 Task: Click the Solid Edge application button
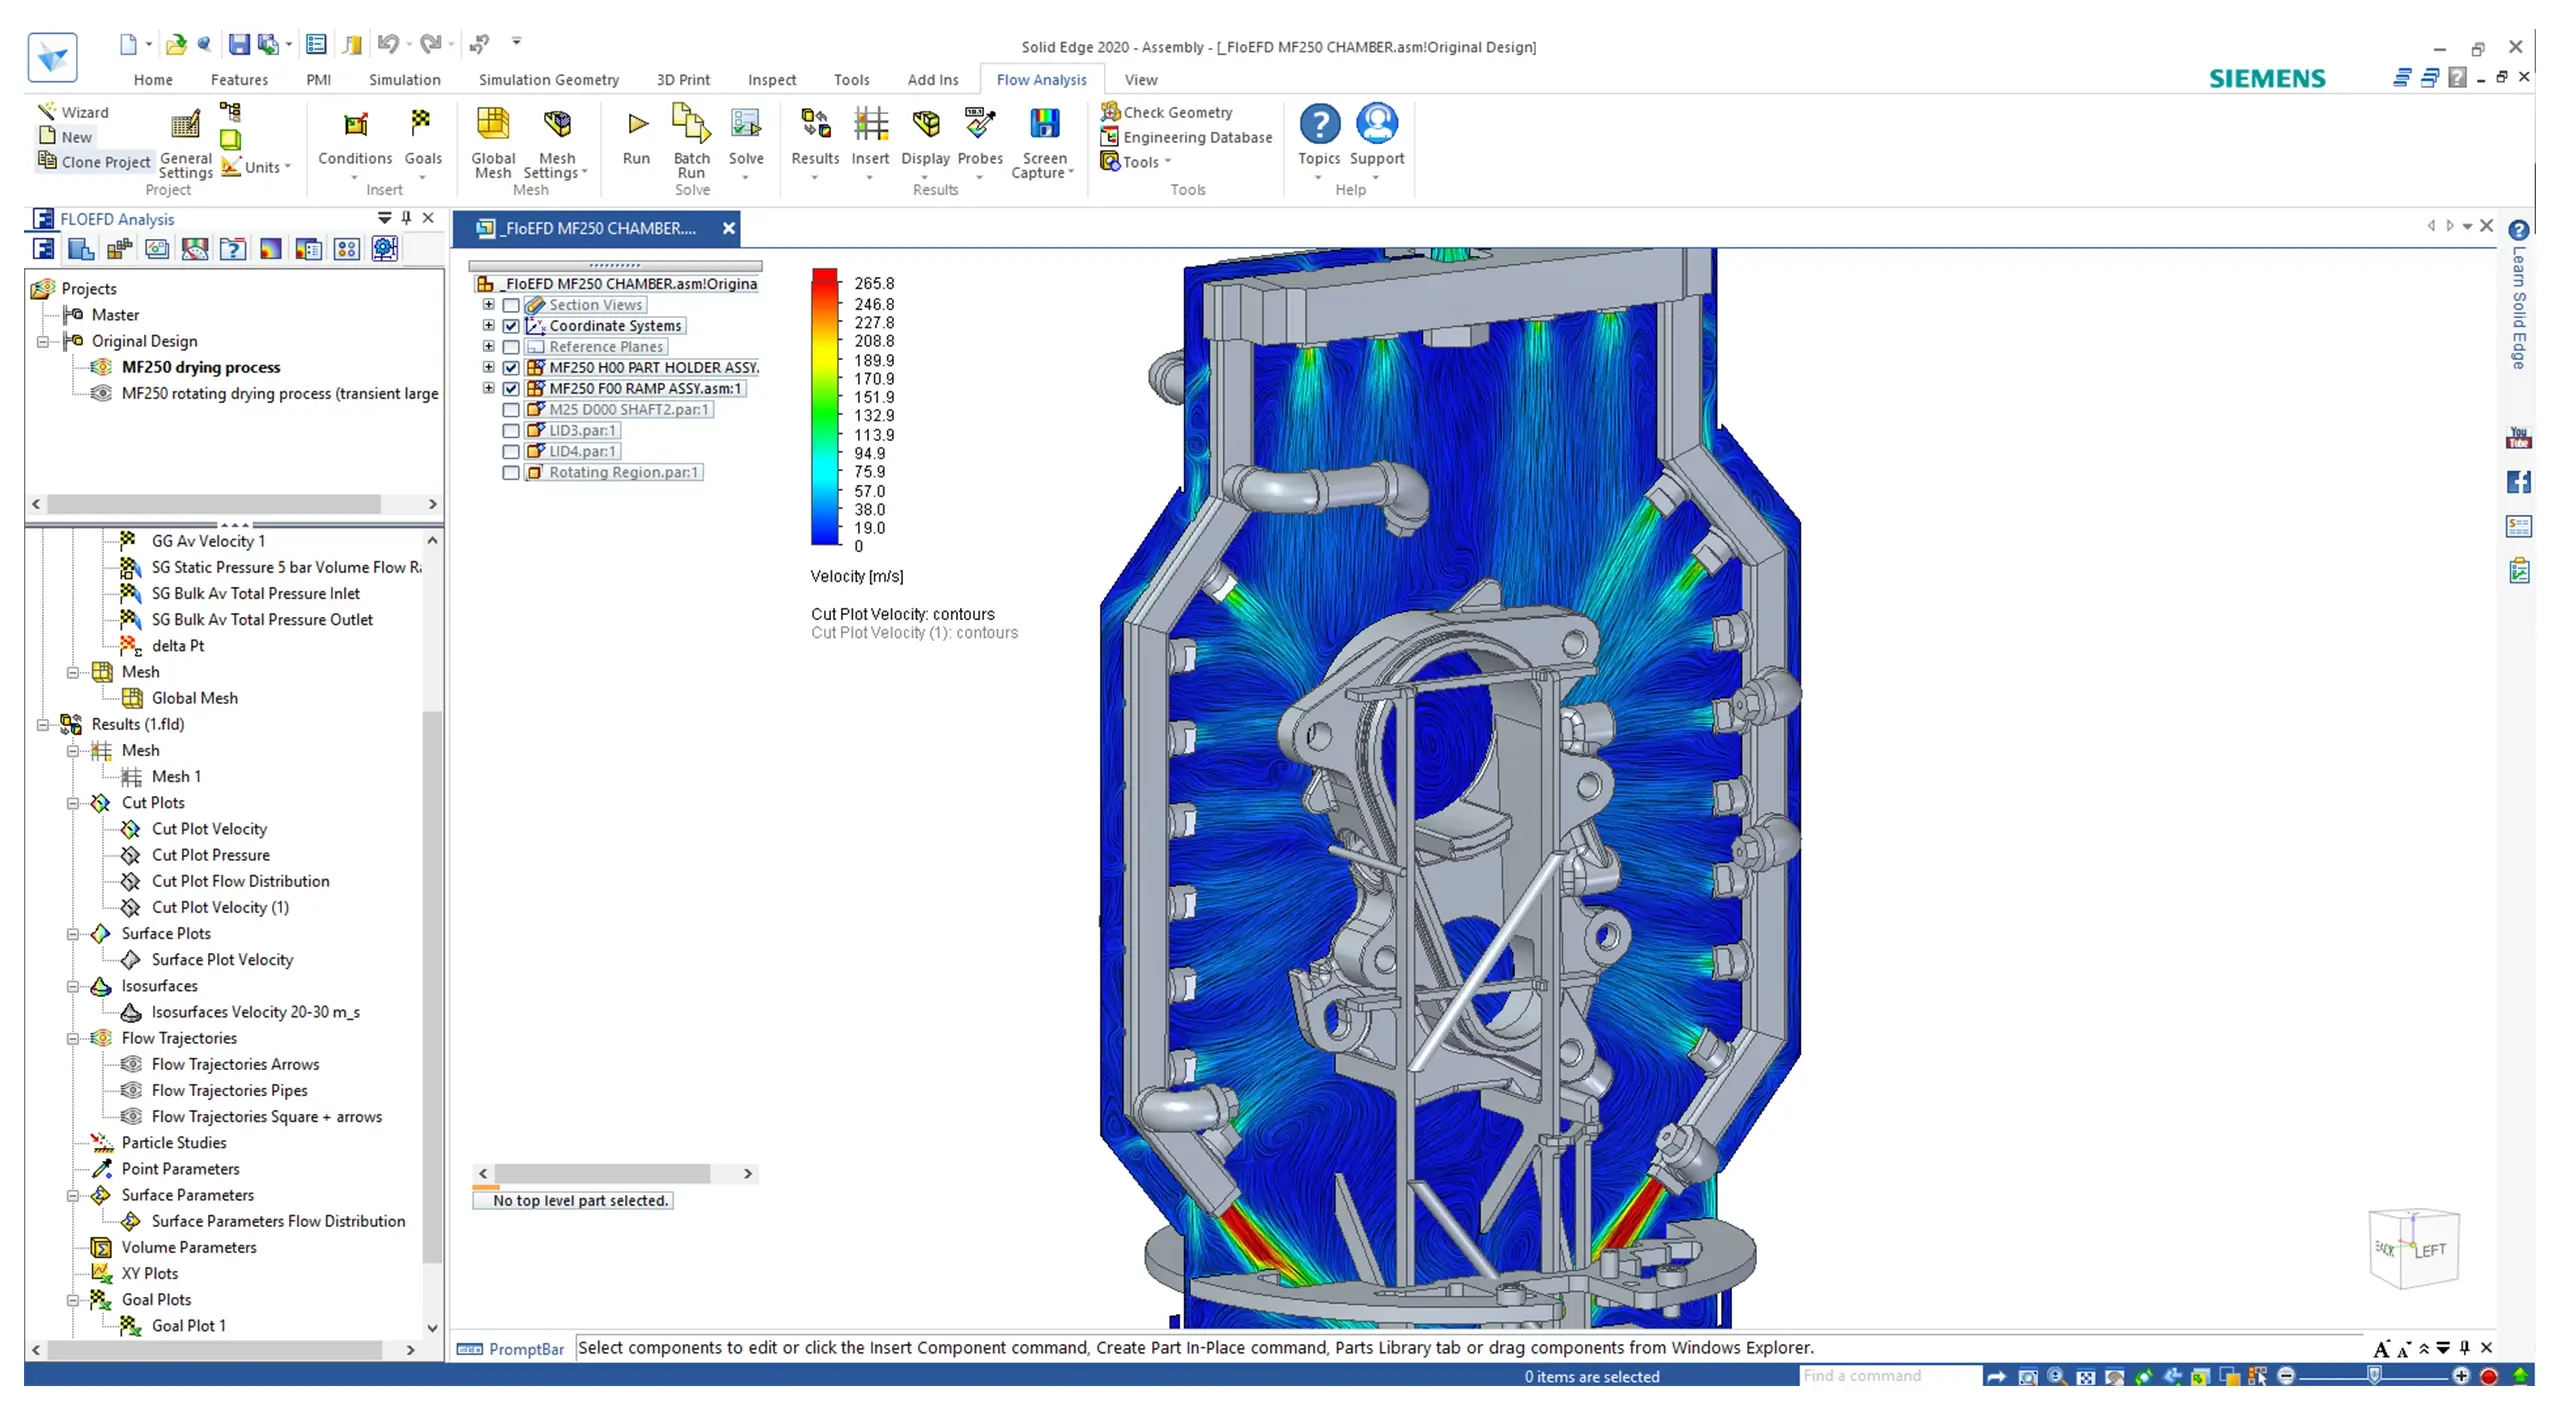click(x=52, y=57)
